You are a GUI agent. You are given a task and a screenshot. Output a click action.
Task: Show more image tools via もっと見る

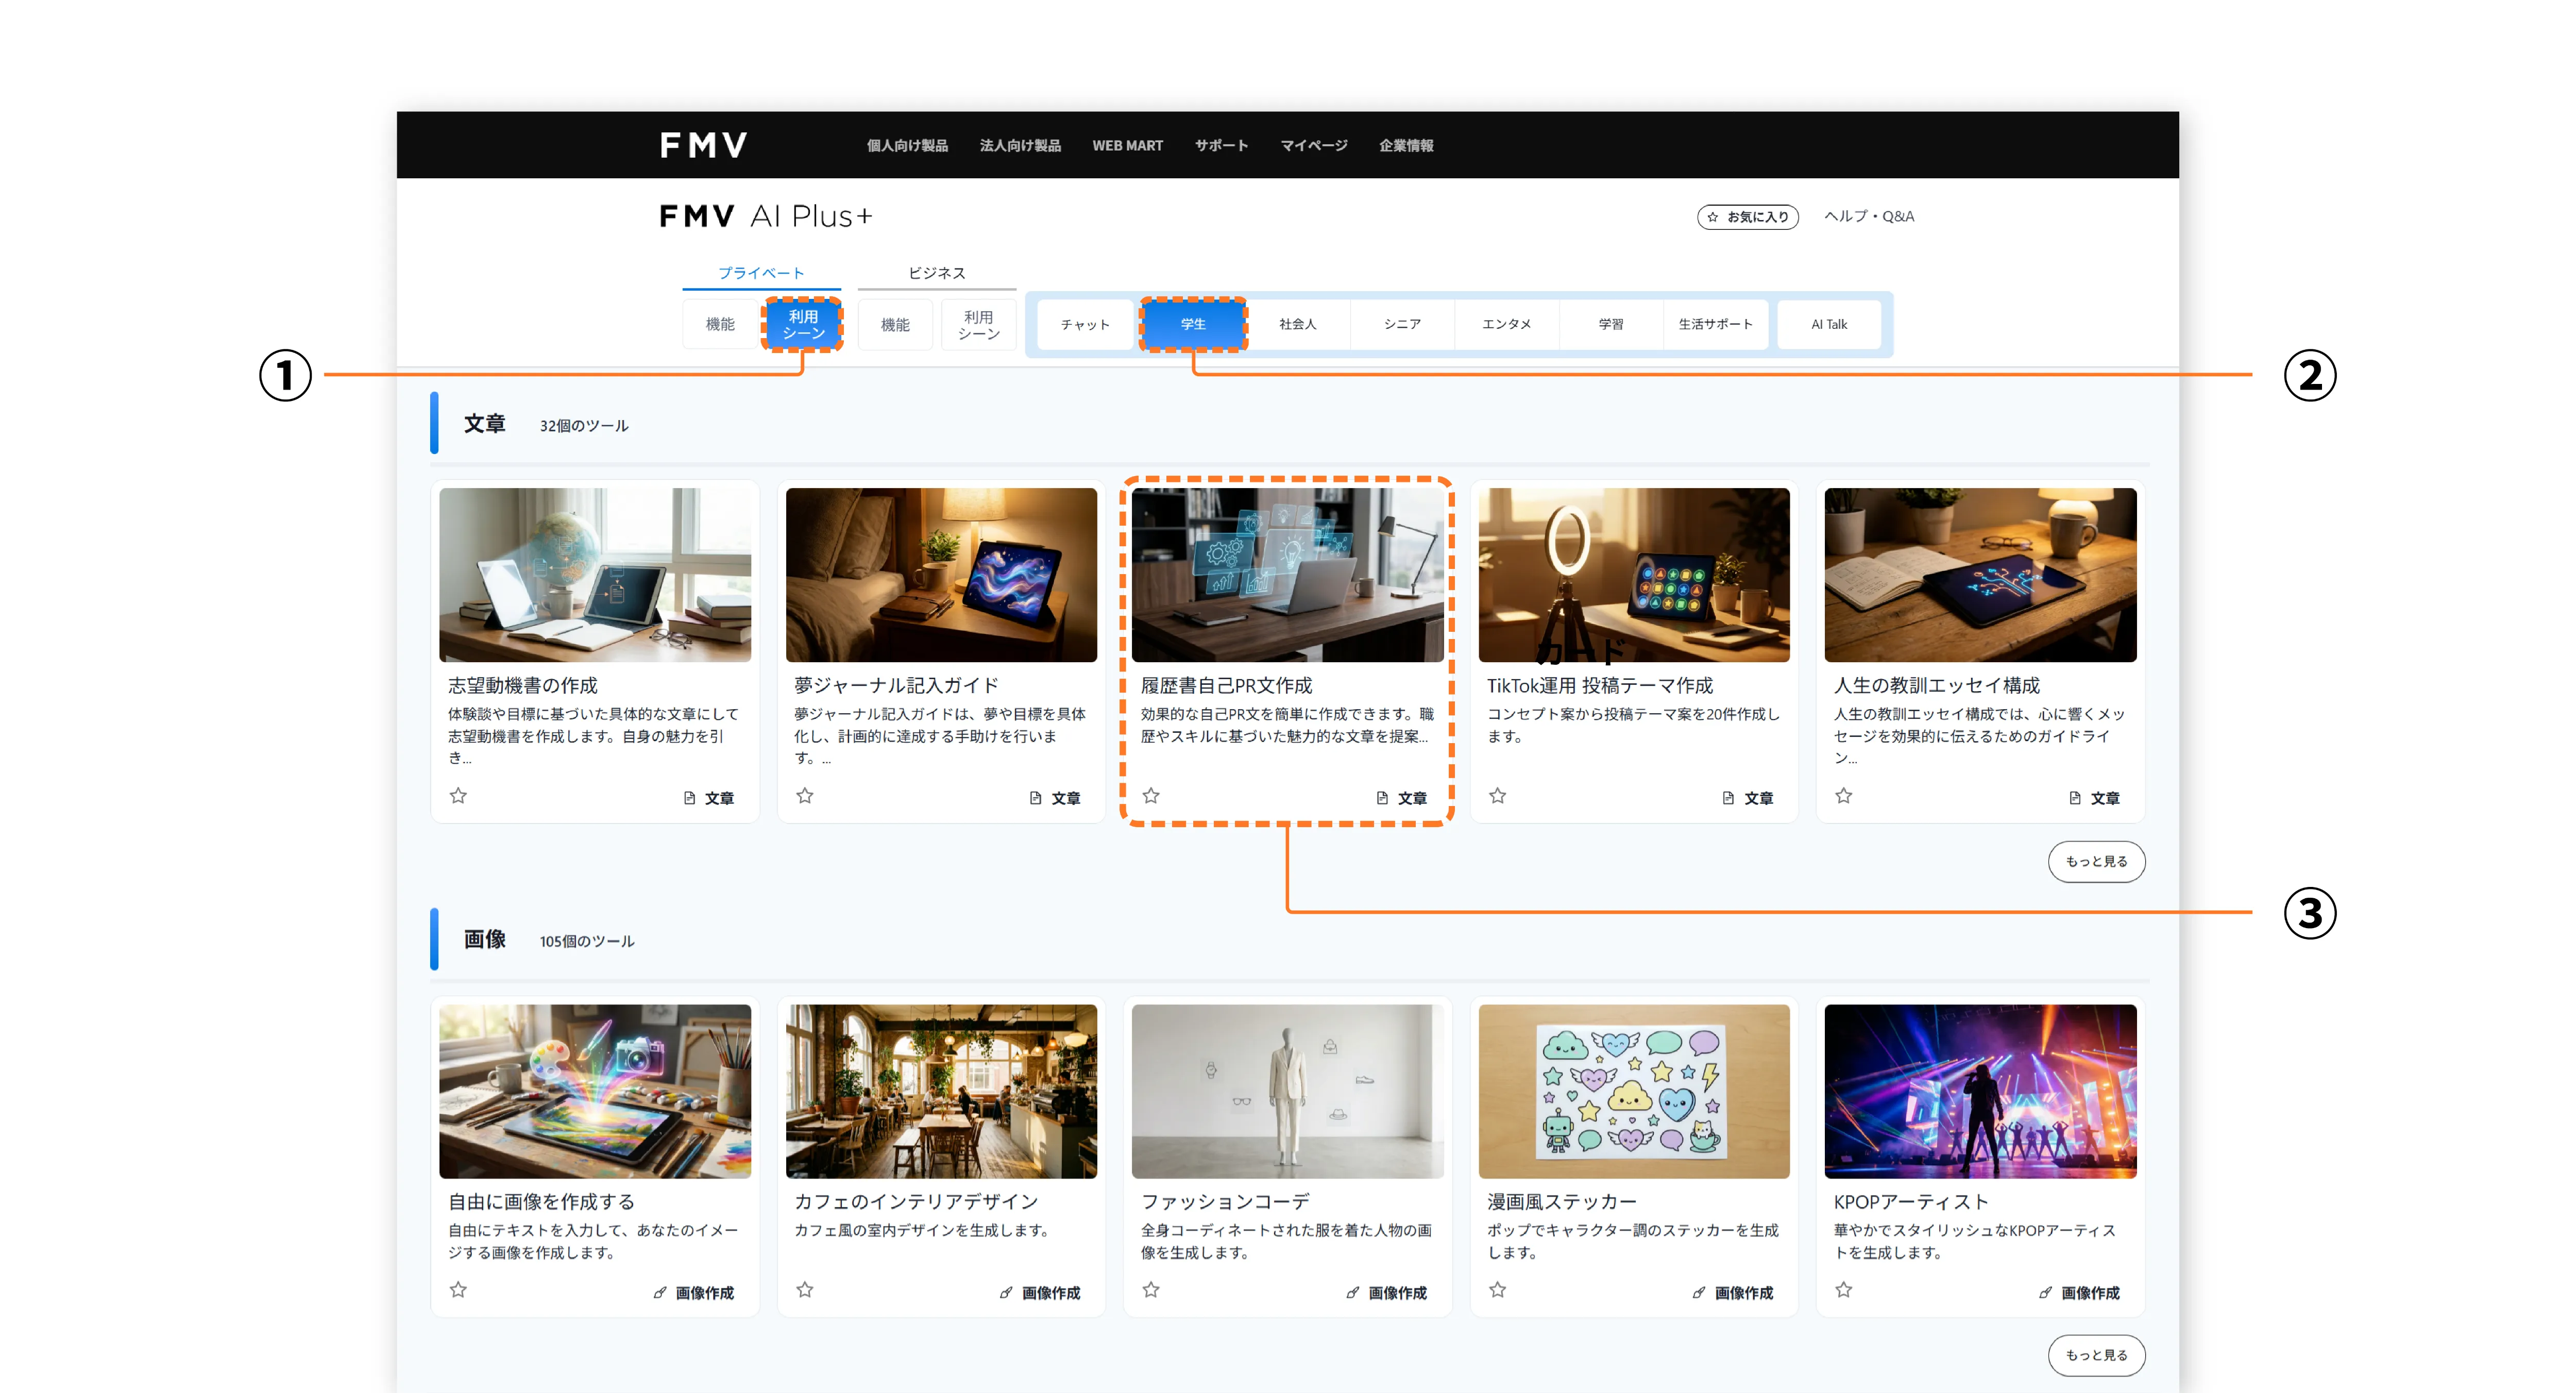2097,1355
